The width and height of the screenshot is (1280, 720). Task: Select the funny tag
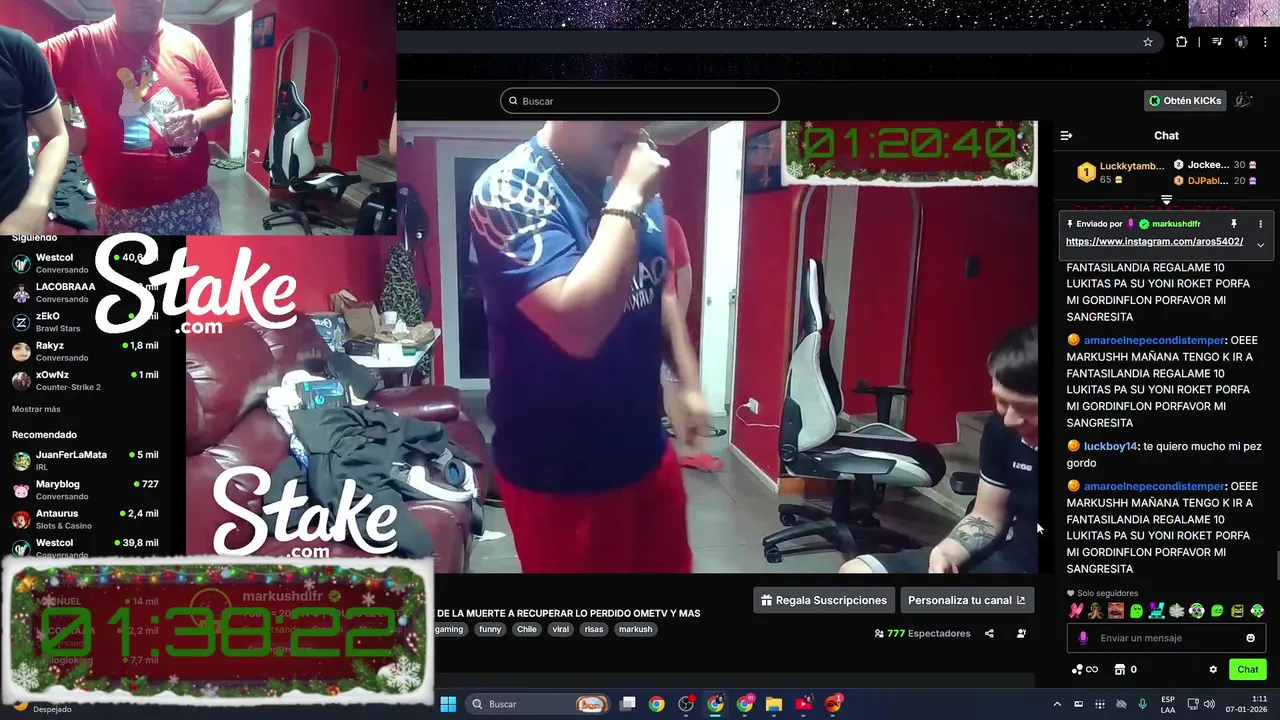coord(490,629)
